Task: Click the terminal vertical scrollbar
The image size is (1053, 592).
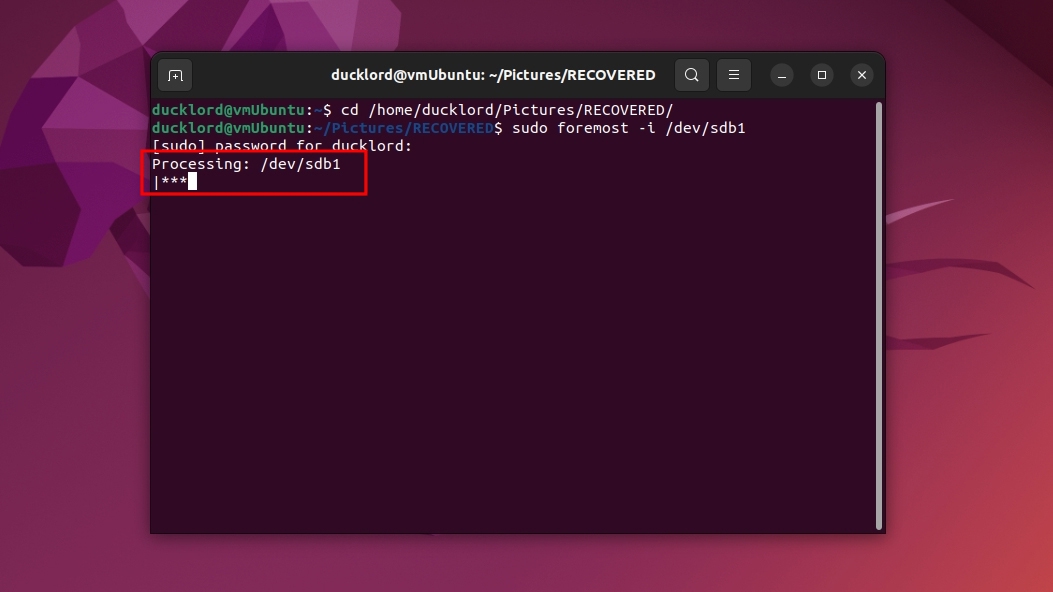Action: pos(879,315)
